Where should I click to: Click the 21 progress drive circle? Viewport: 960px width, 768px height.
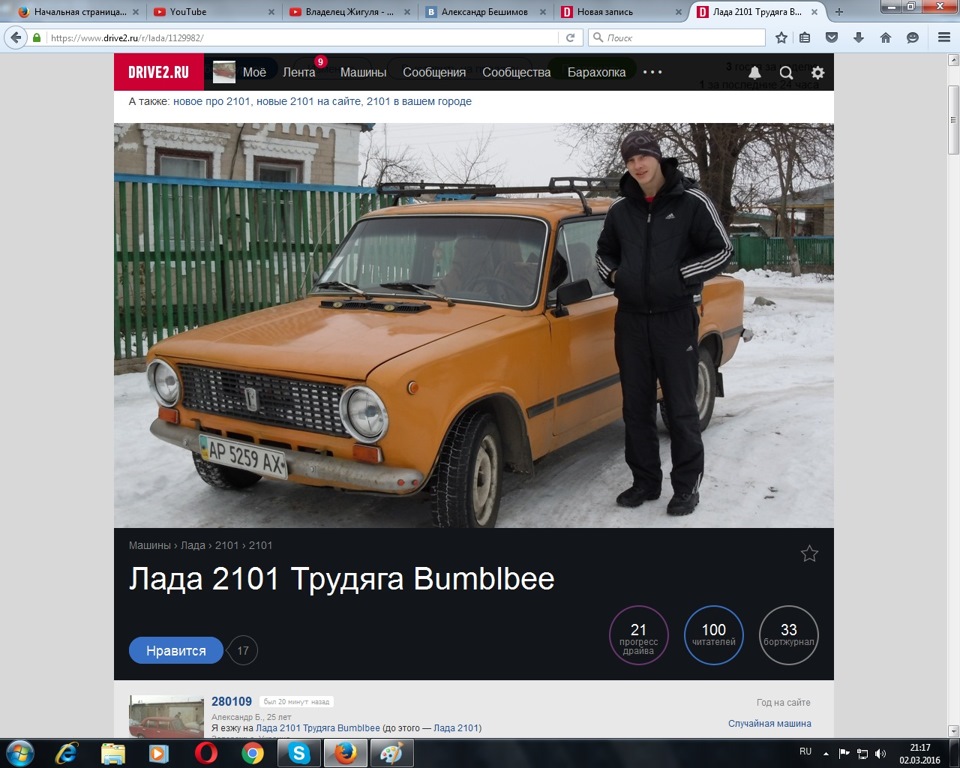click(639, 635)
